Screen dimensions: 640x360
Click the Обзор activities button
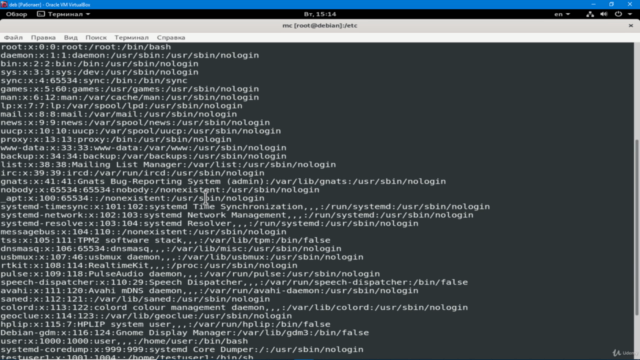click(x=16, y=14)
